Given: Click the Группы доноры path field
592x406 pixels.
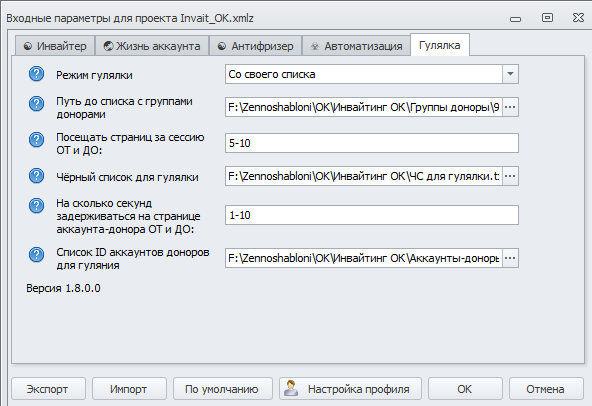Looking at the screenshot, I should [x=364, y=107].
